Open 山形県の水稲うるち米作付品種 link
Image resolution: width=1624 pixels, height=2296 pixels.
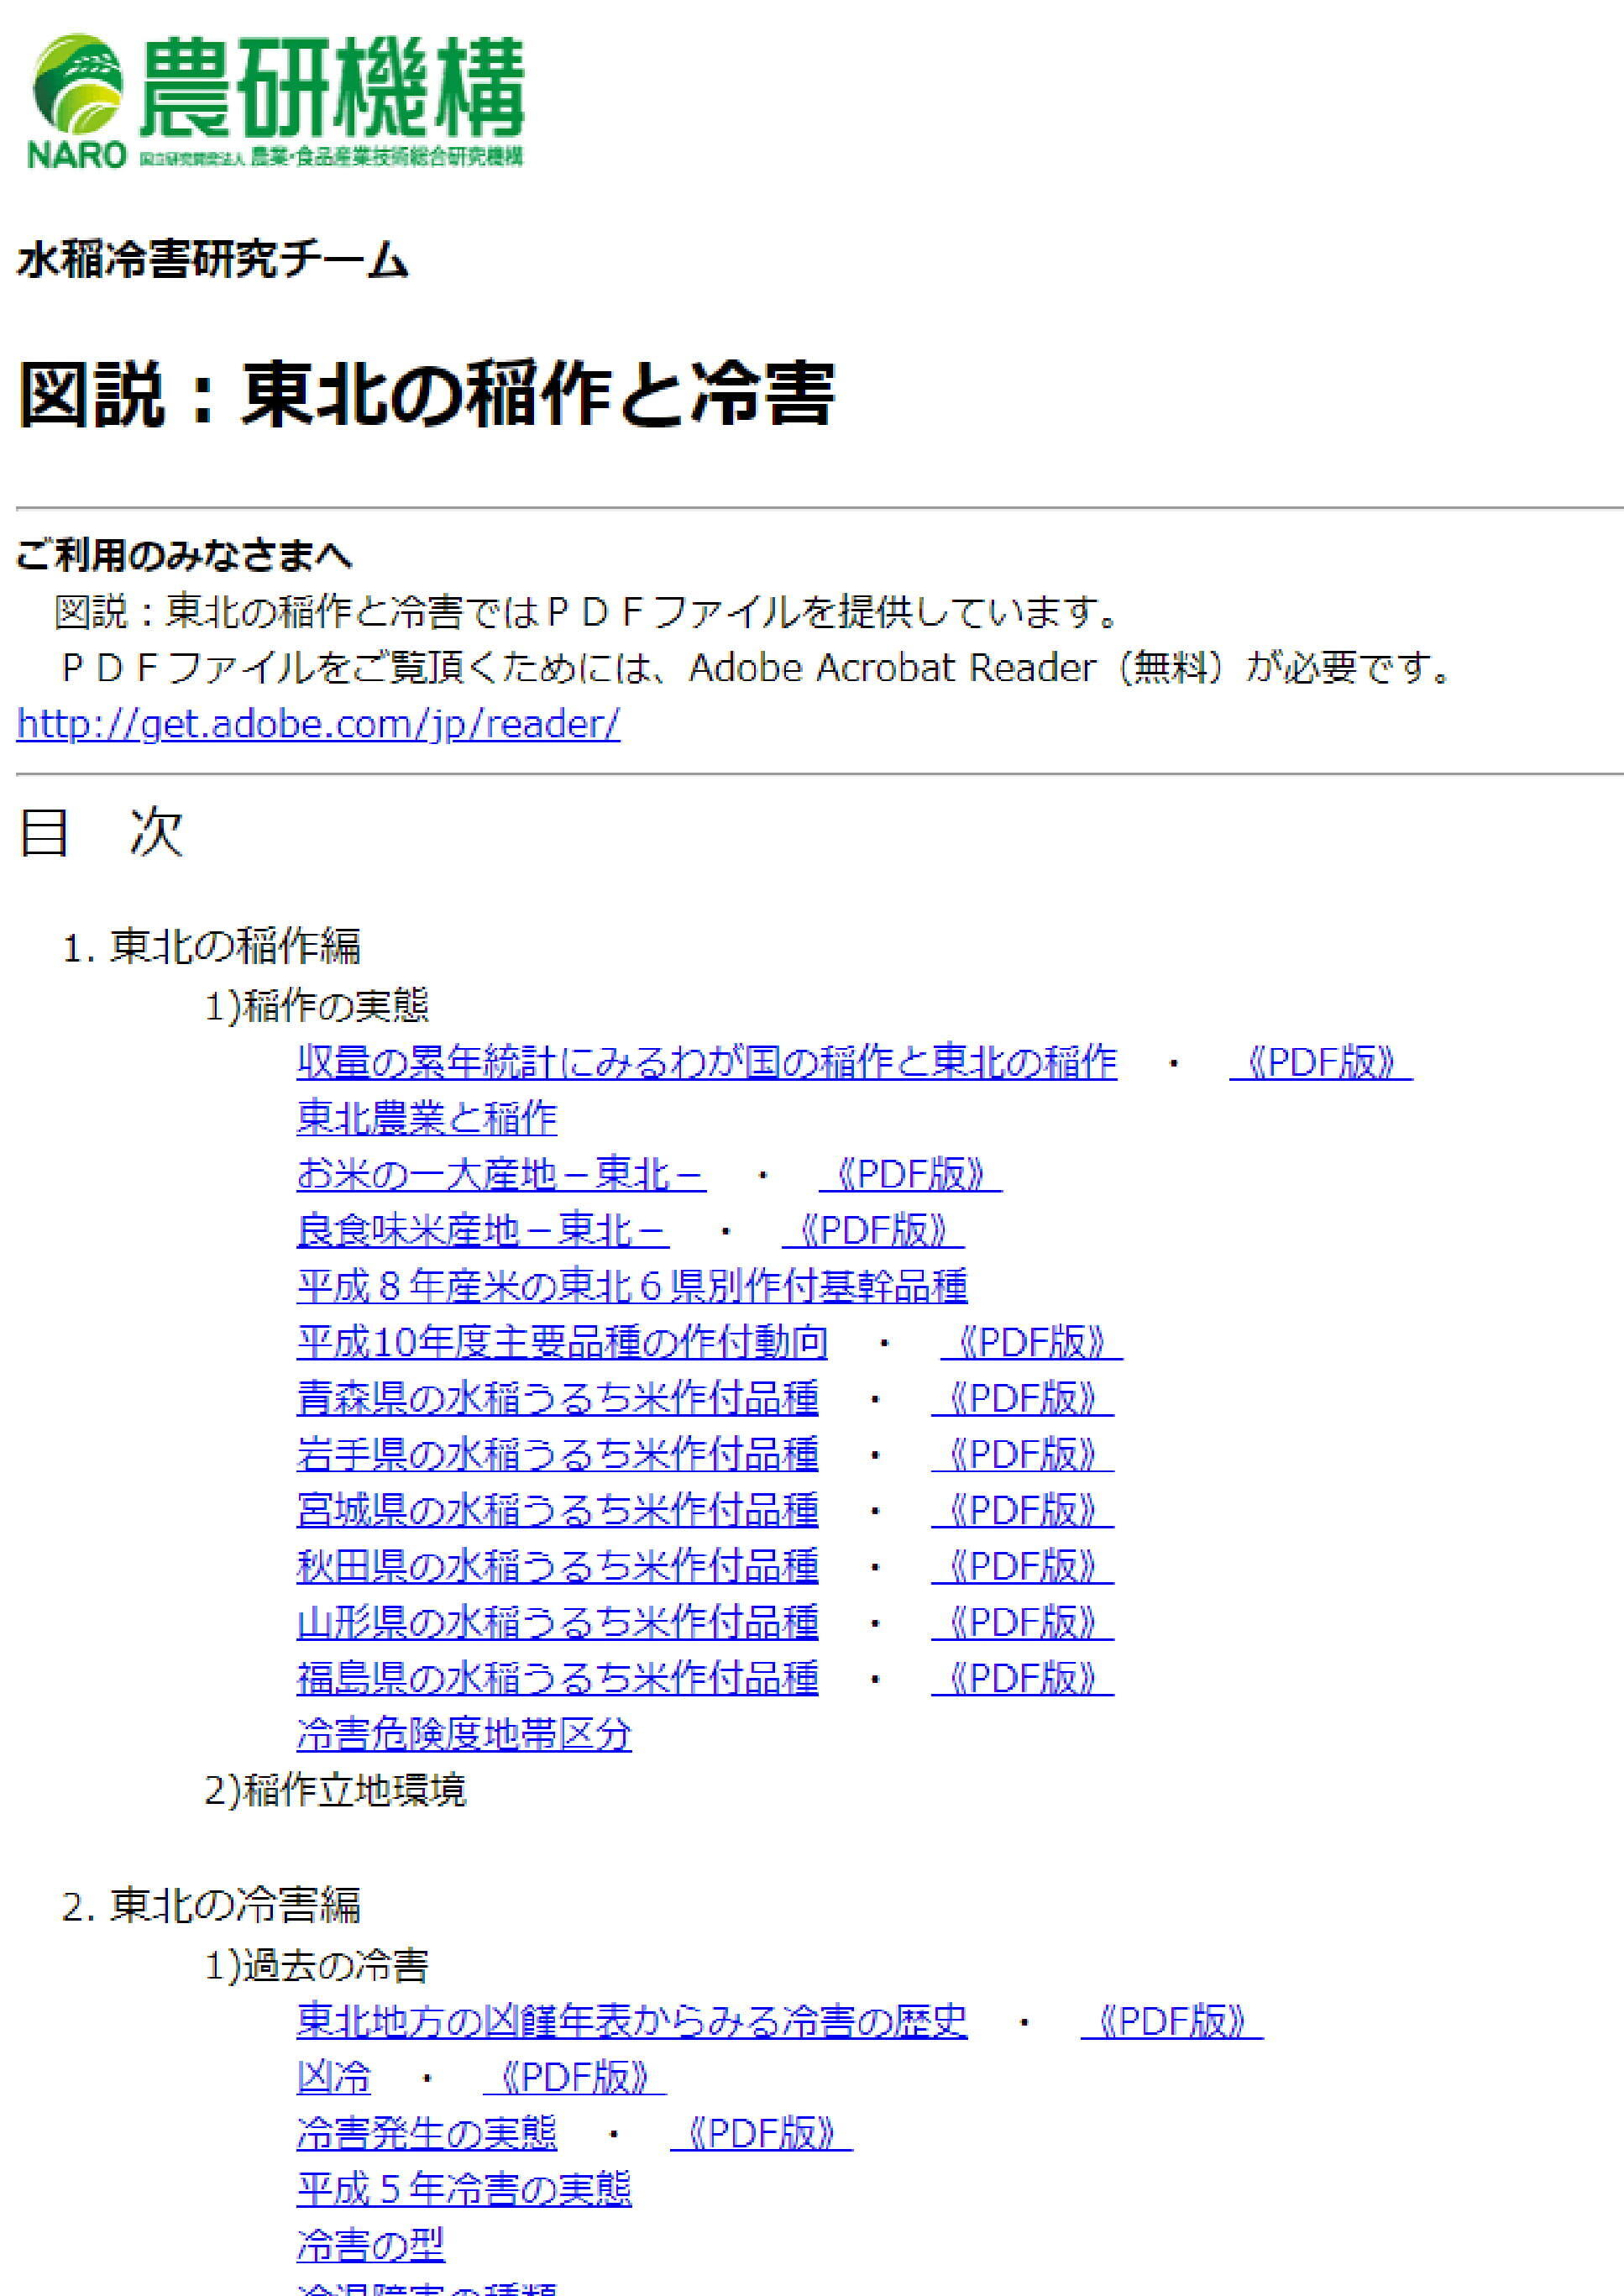[557, 1622]
